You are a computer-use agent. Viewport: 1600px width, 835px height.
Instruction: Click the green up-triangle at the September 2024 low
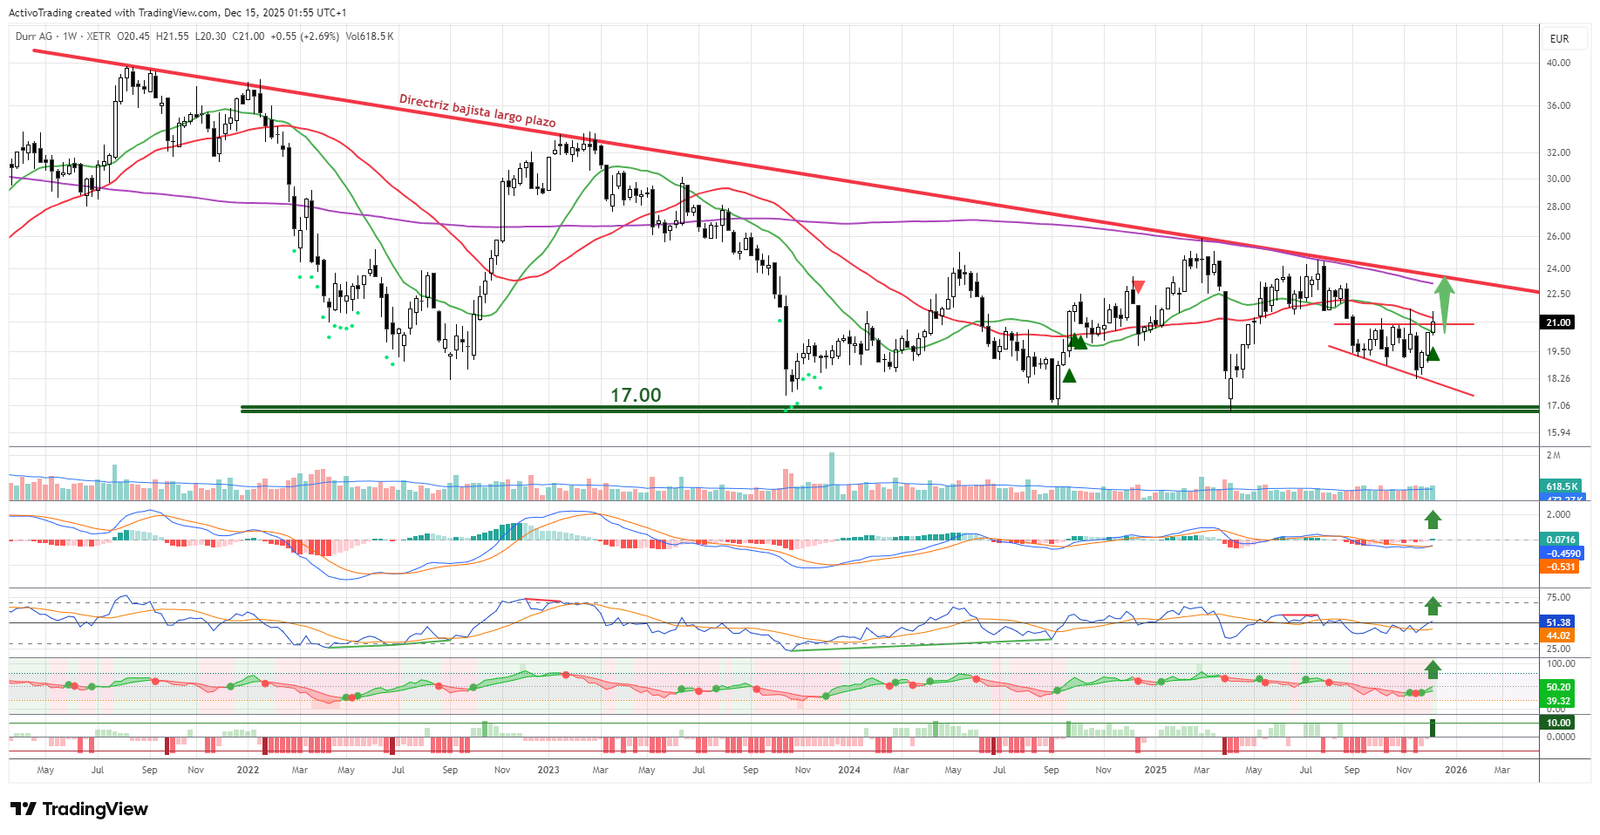(x=1069, y=376)
